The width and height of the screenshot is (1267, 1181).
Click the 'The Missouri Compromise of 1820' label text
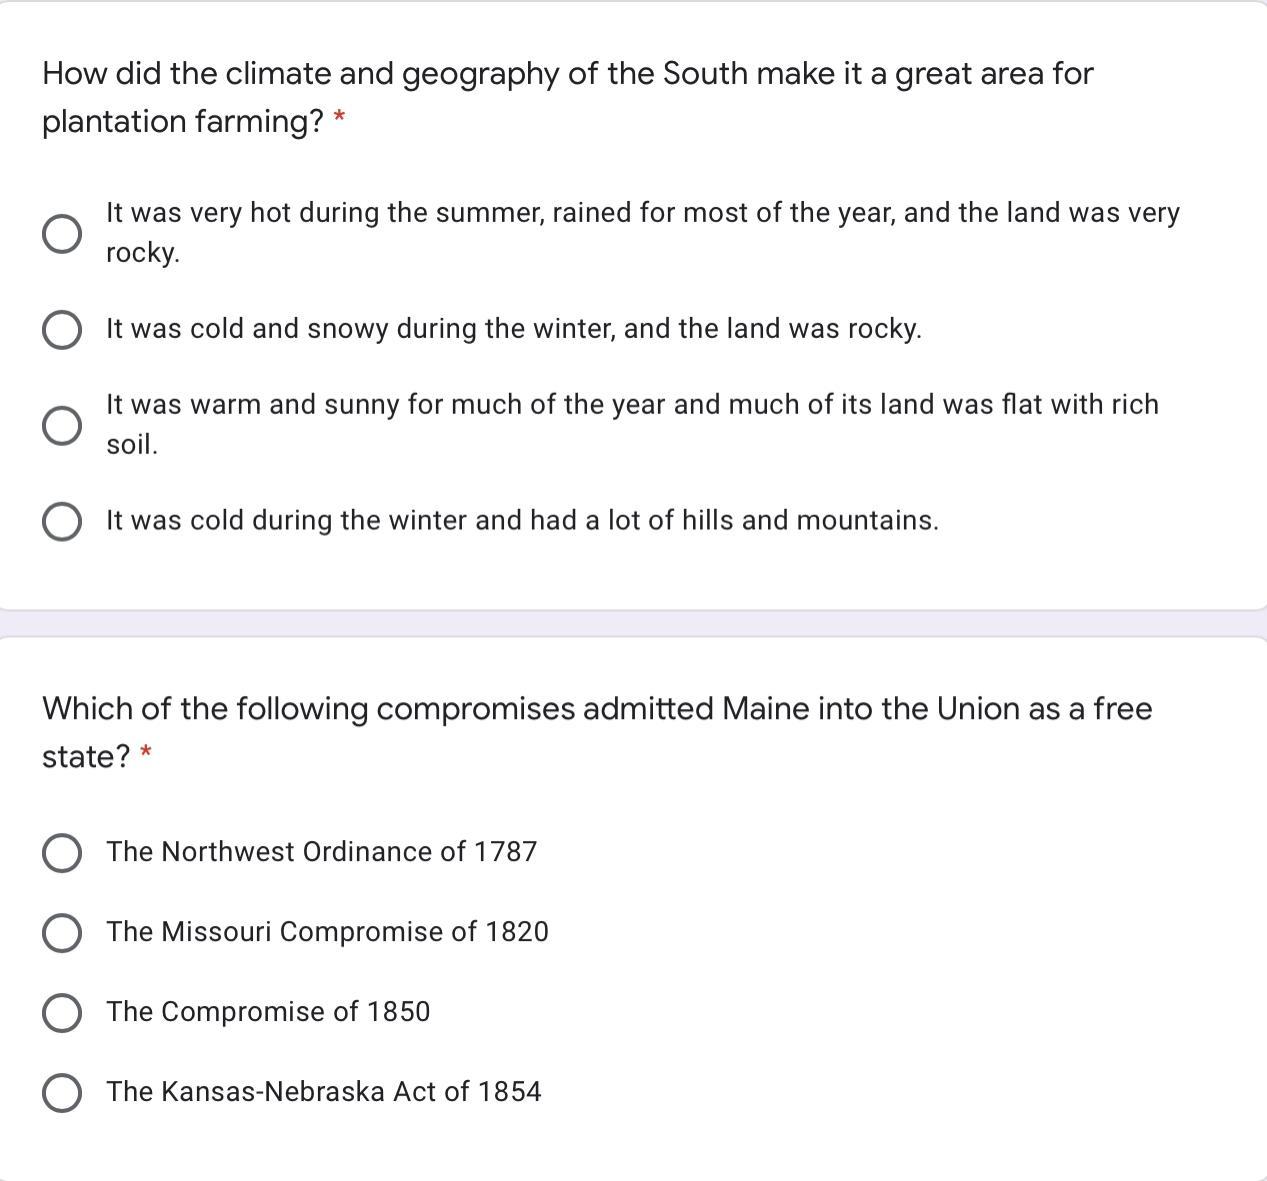point(328,932)
